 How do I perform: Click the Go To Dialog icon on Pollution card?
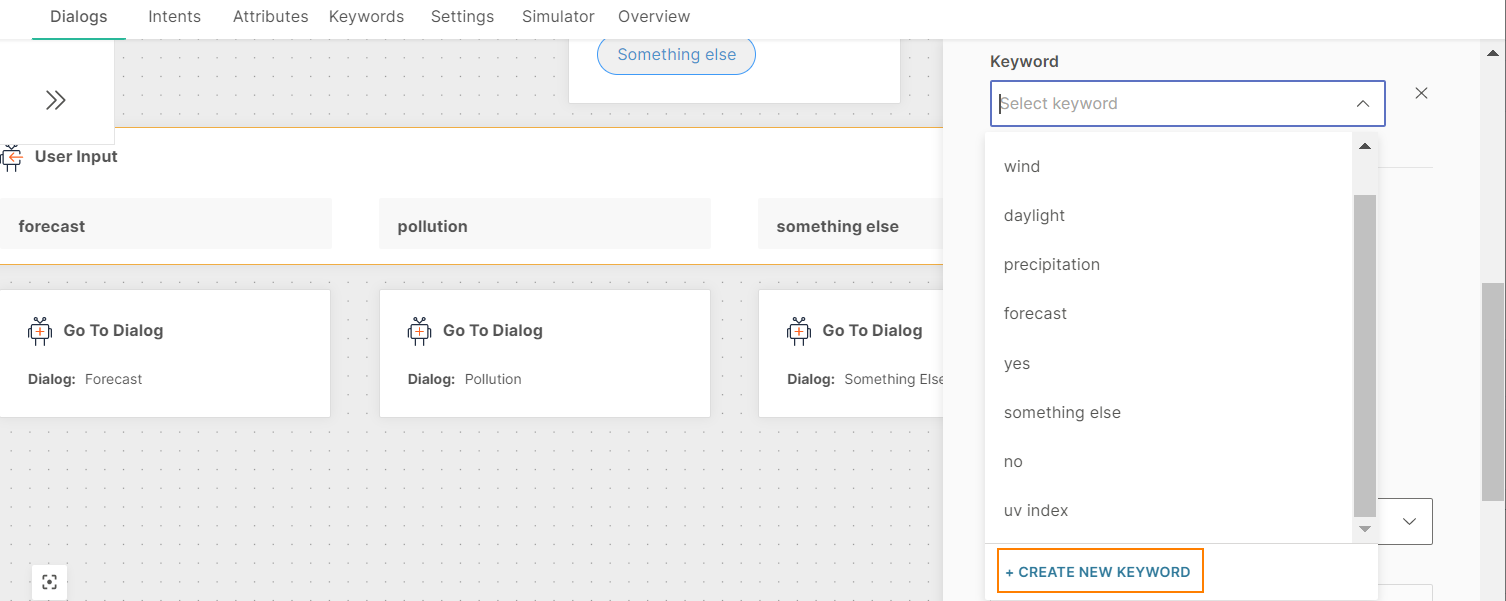click(x=419, y=330)
